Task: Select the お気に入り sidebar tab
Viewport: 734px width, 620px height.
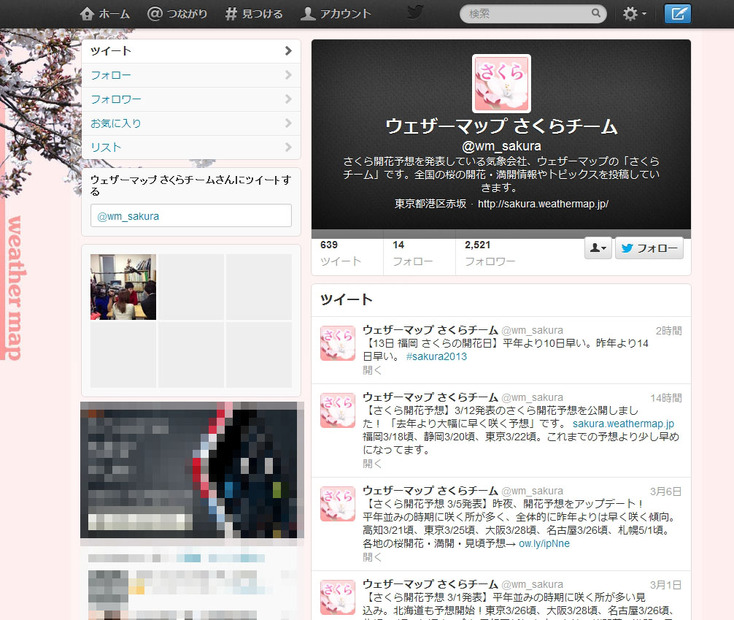Action: coord(191,124)
